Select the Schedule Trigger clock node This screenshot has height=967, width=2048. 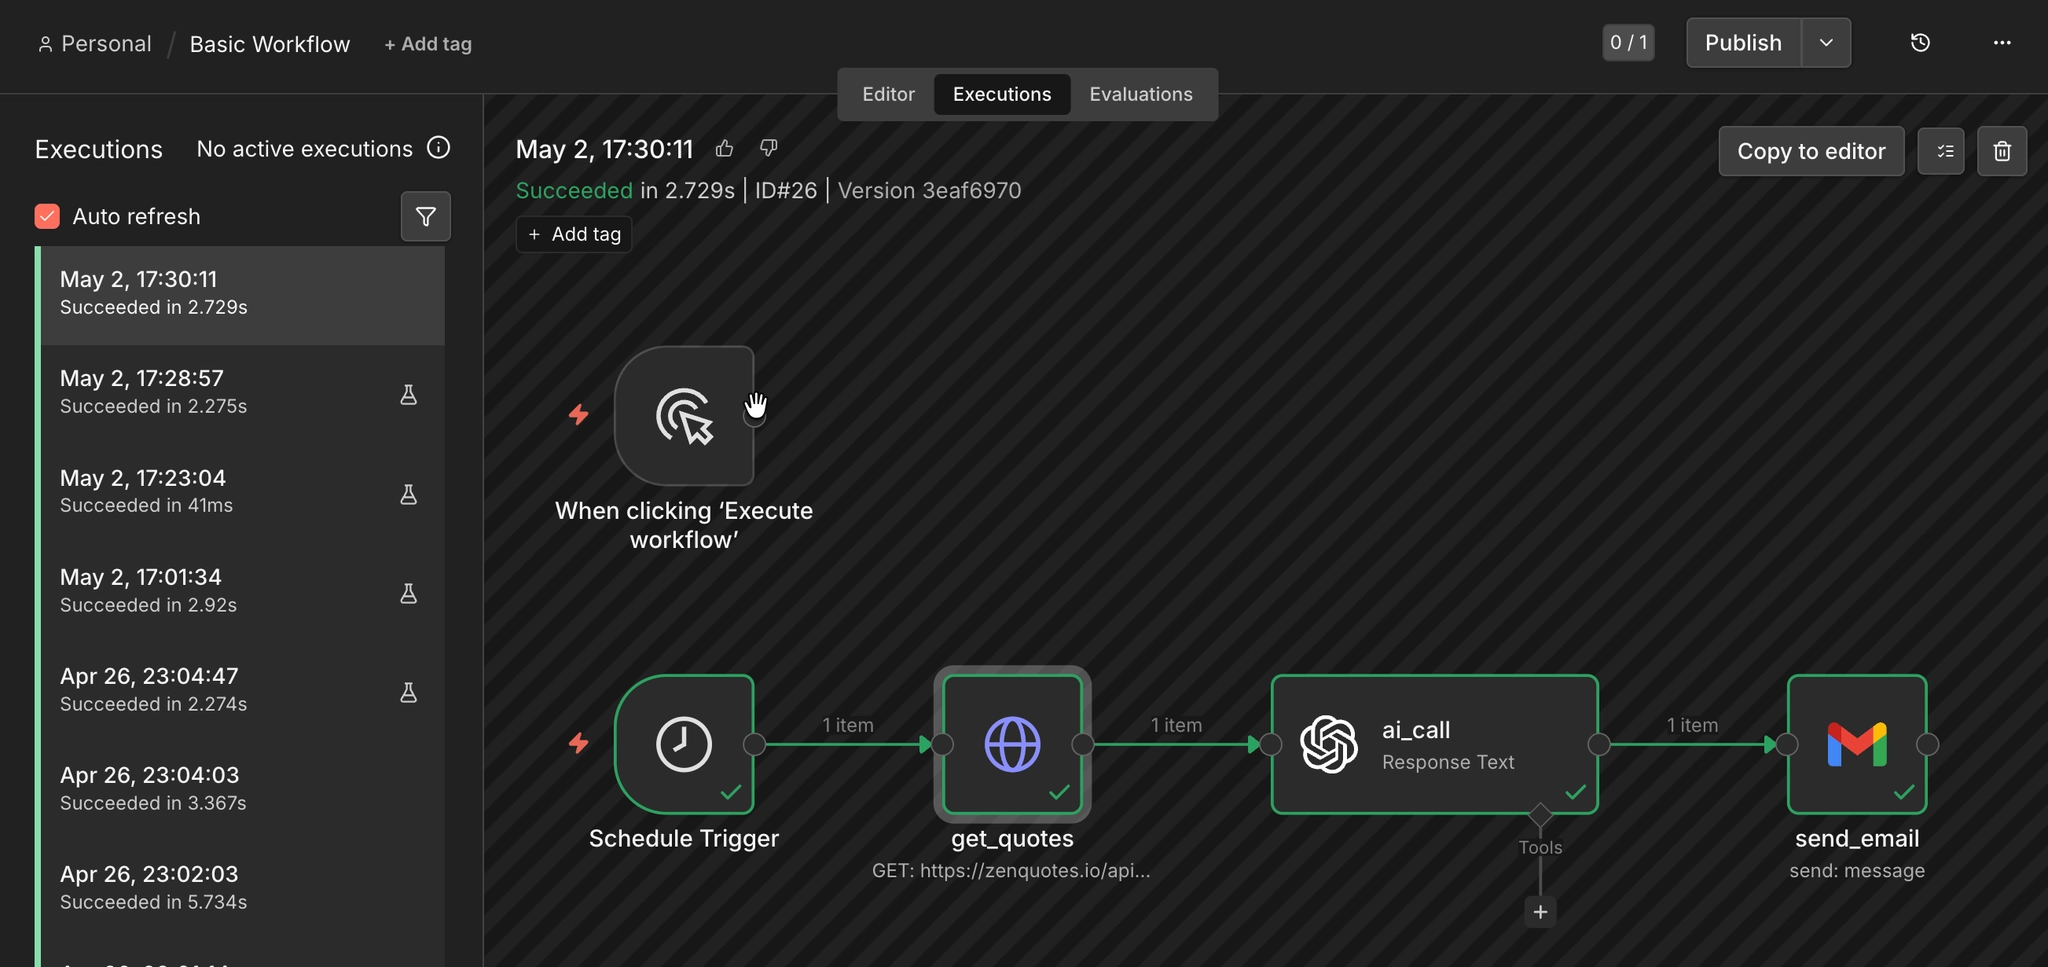(684, 744)
